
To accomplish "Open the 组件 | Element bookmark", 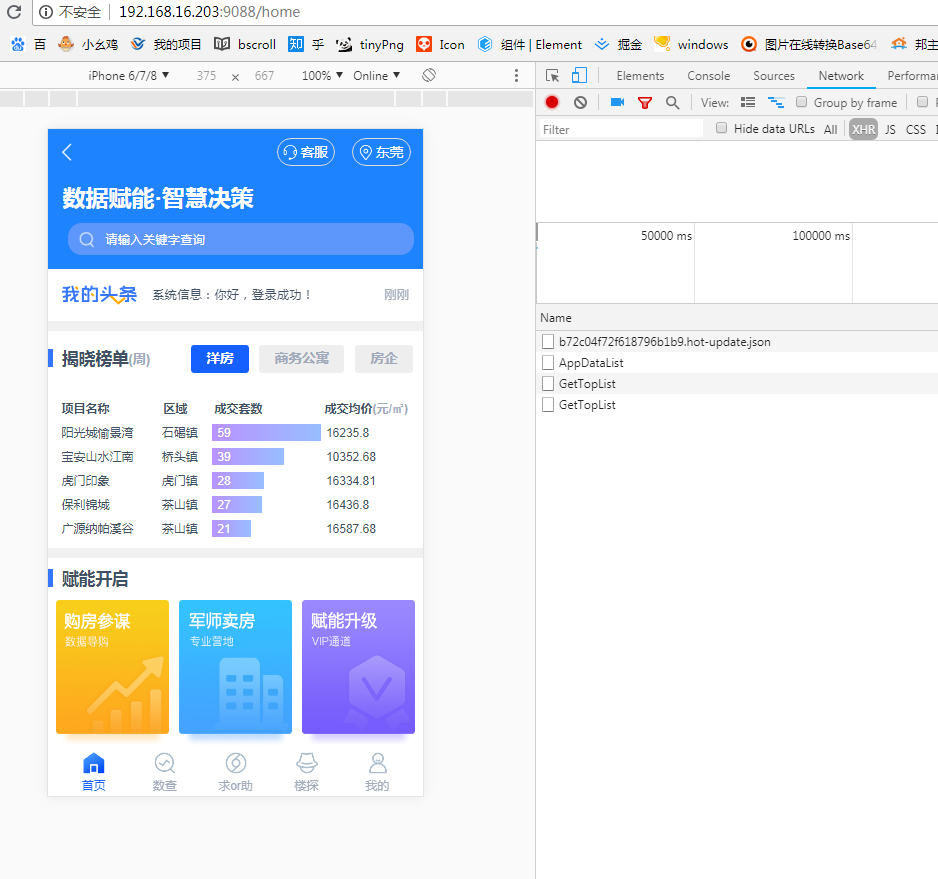I will (530, 44).
